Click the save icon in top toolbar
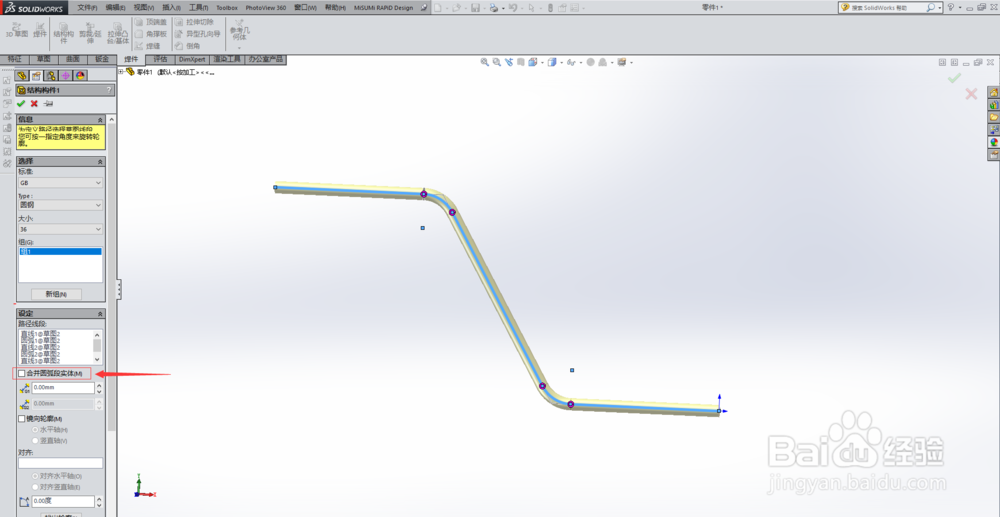This screenshot has height=517, width=1000. tap(475, 8)
